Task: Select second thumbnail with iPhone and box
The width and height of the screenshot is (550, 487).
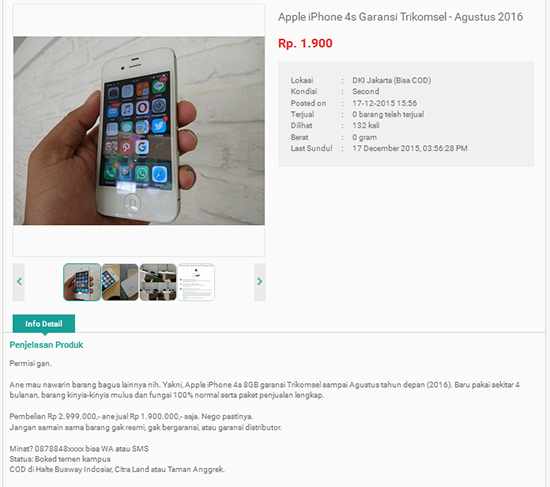Action: click(120, 282)
